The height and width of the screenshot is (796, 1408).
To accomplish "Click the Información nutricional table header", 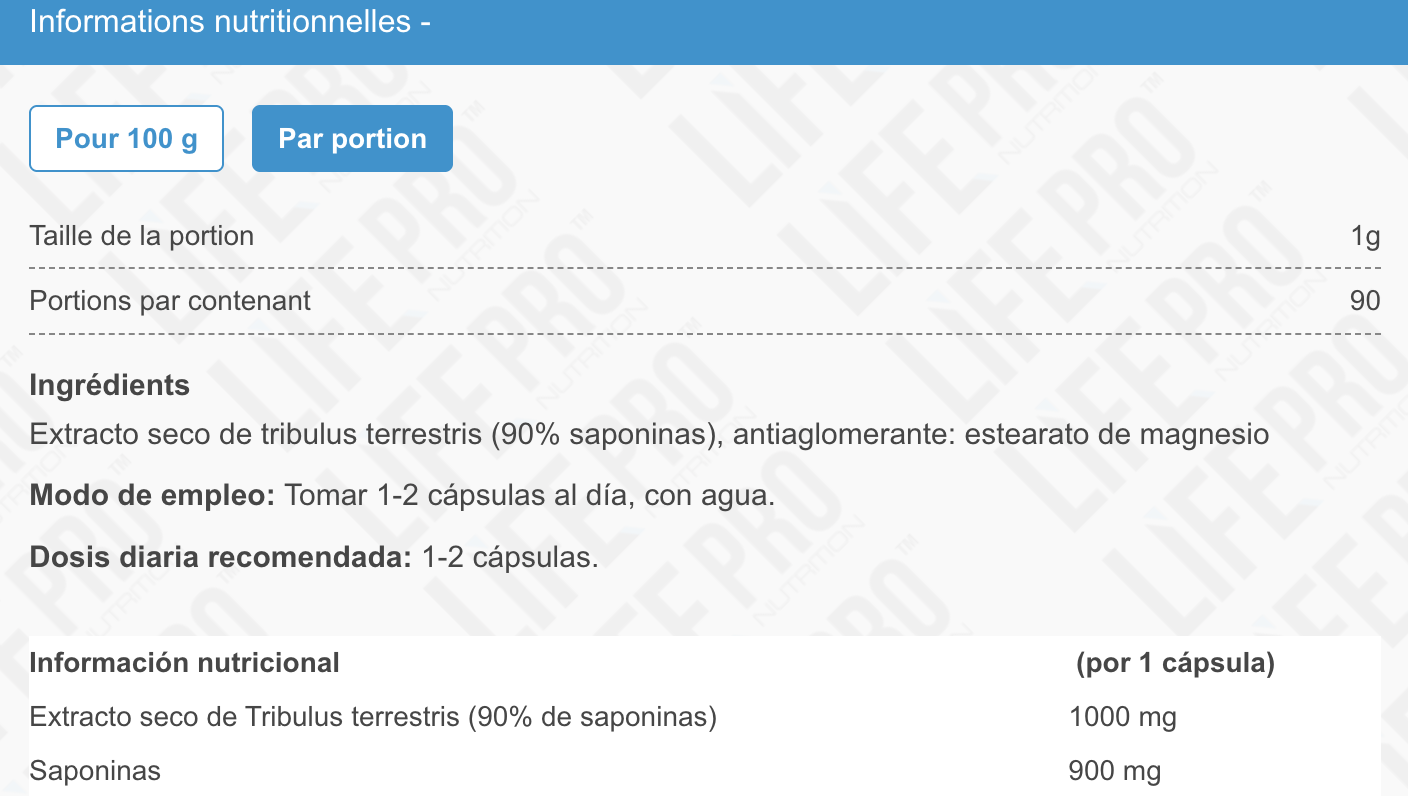I will click(185, 663).
